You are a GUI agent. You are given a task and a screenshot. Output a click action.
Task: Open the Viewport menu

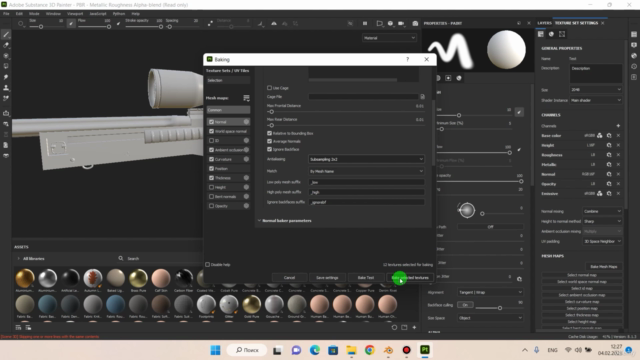[75, 14]
